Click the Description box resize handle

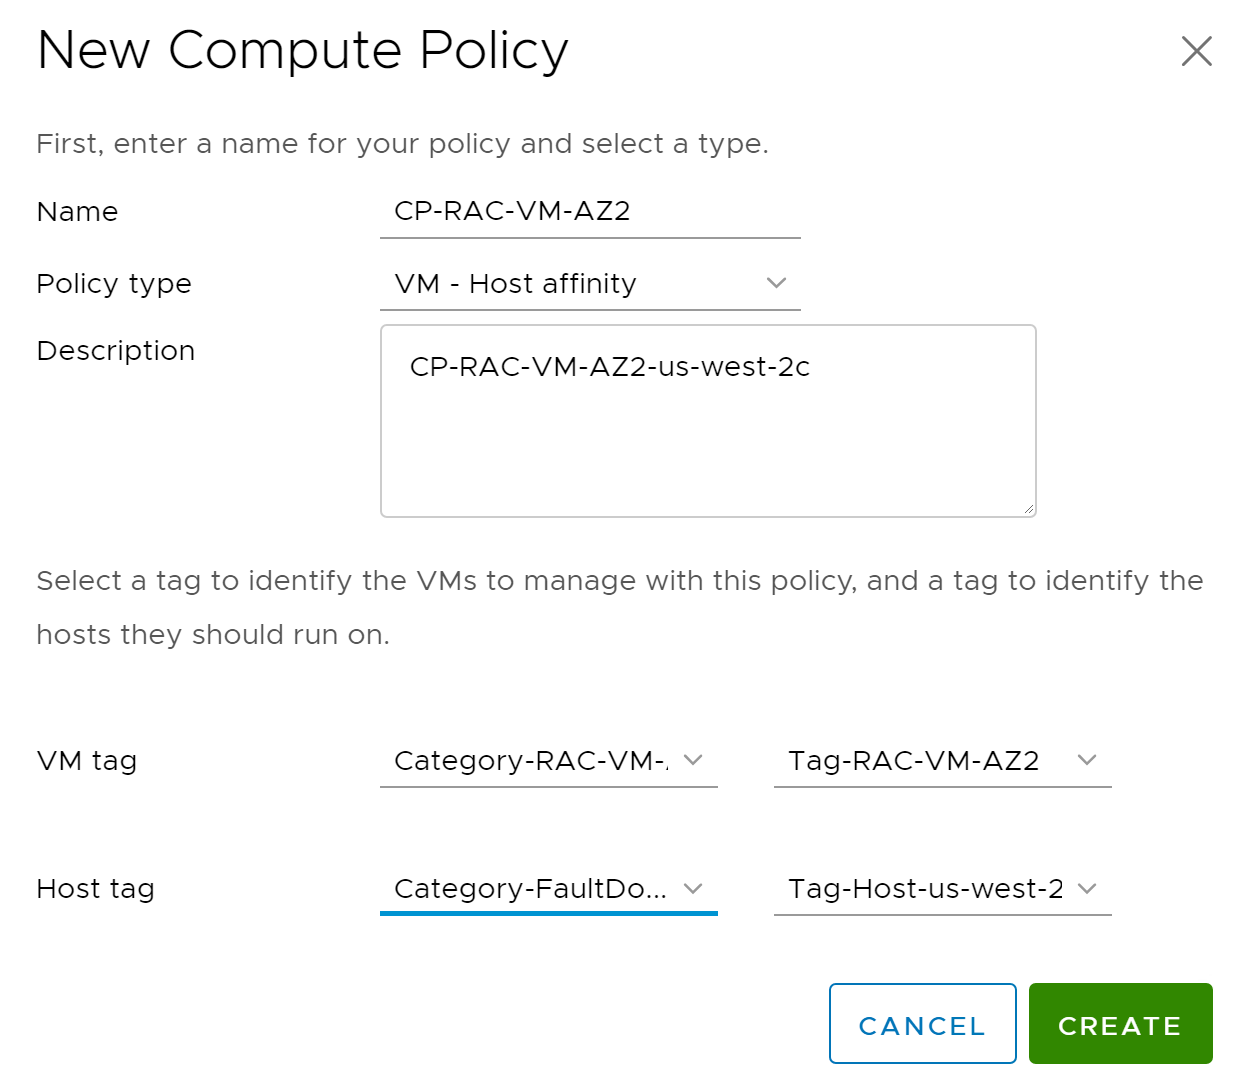(x=1028, y=509)
